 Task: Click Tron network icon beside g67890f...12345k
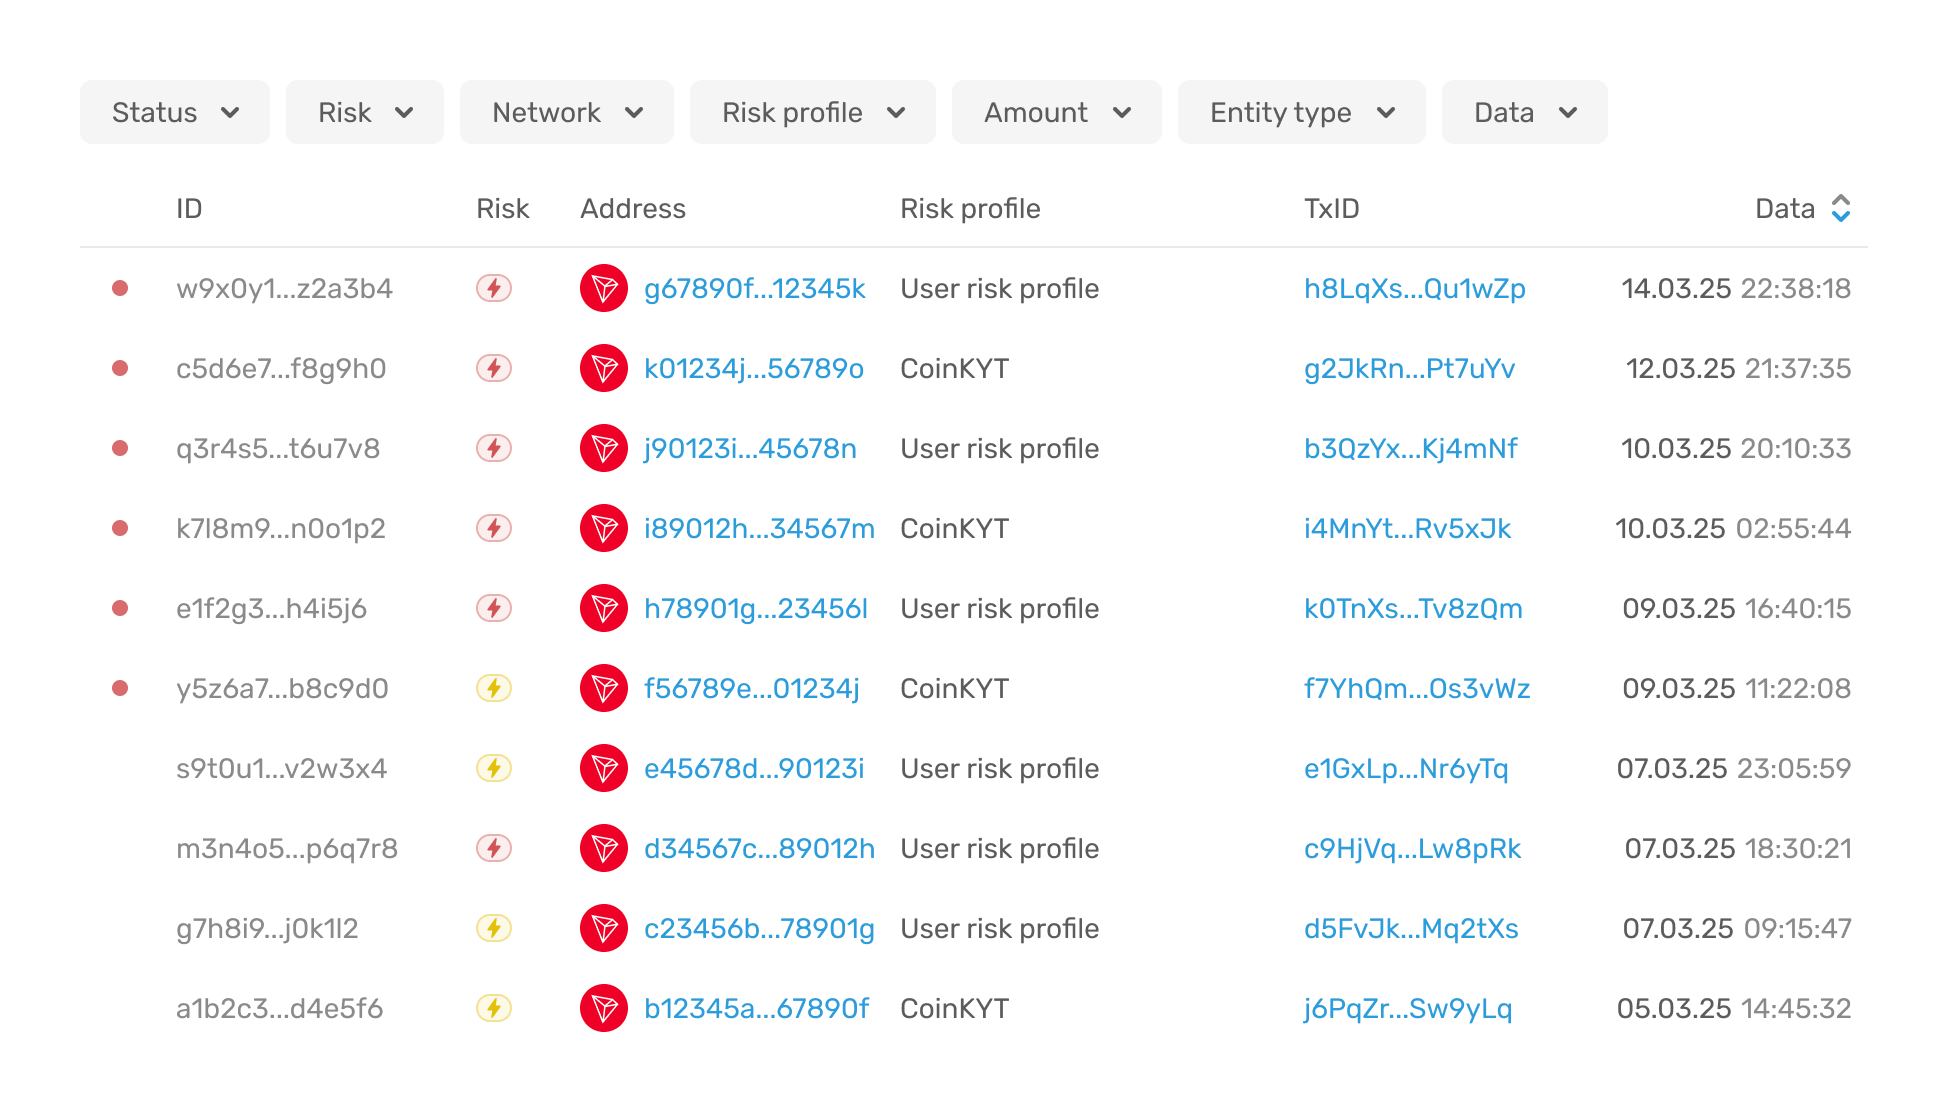tap(604, 288)
